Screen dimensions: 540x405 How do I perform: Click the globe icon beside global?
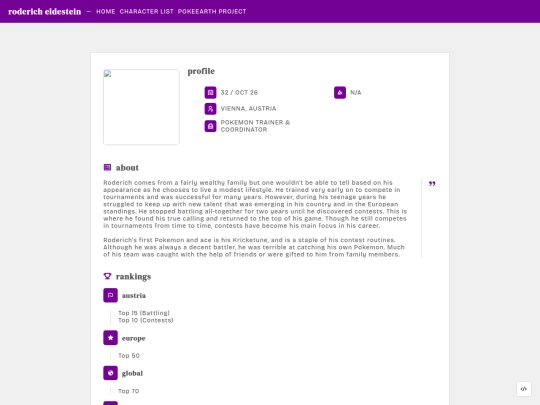111,373
